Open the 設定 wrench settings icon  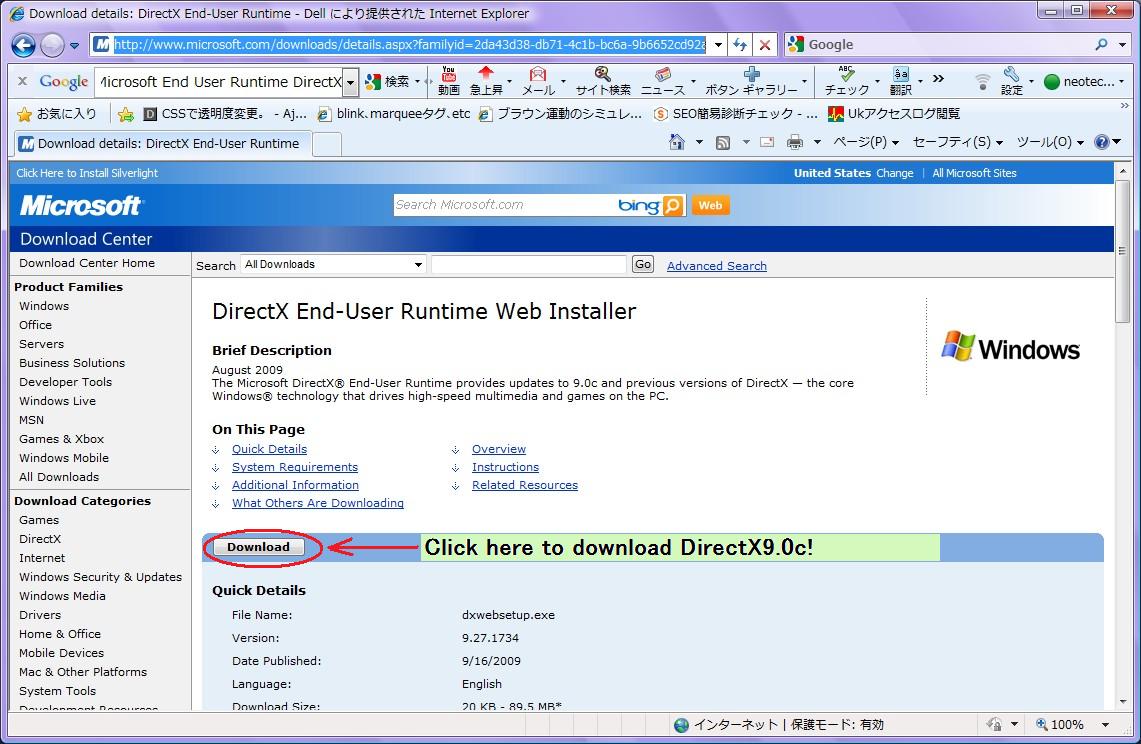click(1011, 81)
